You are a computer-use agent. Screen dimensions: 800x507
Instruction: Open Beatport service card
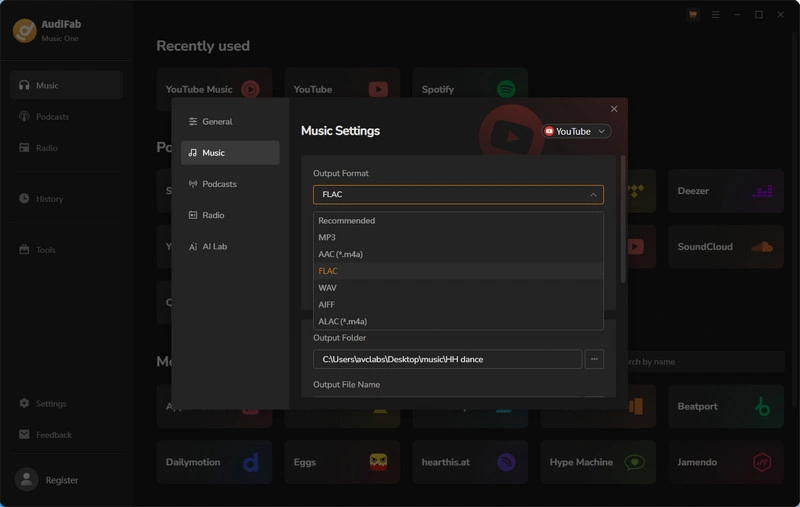726,406
